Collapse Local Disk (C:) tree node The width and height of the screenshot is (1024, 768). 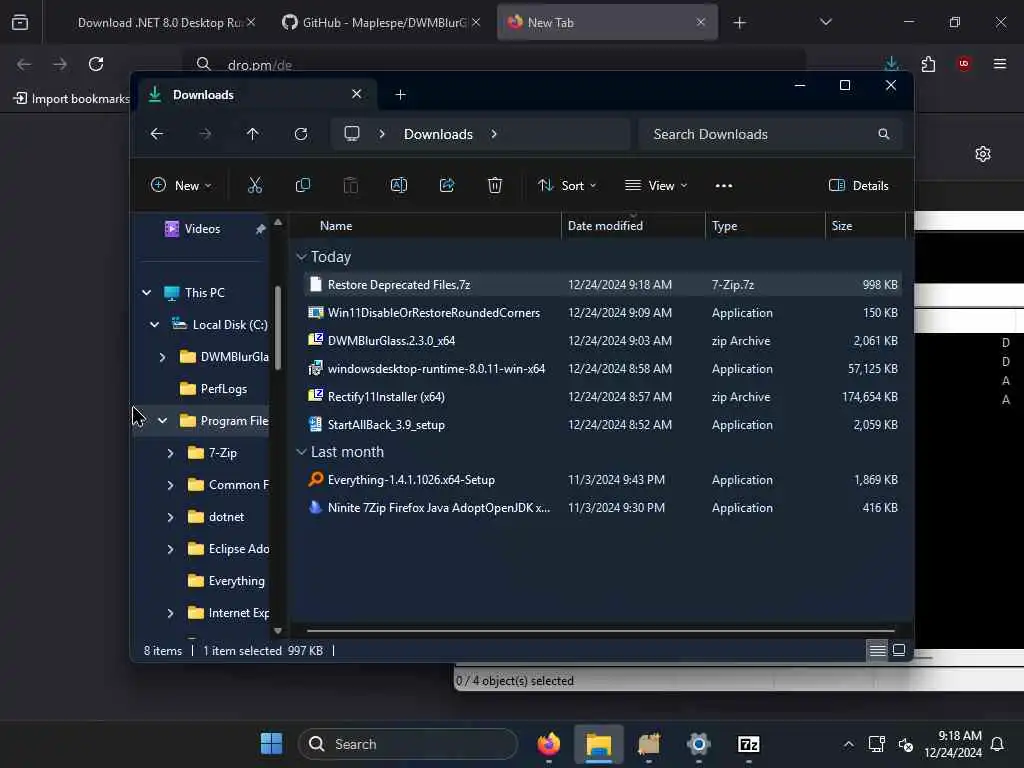point(155,325)
